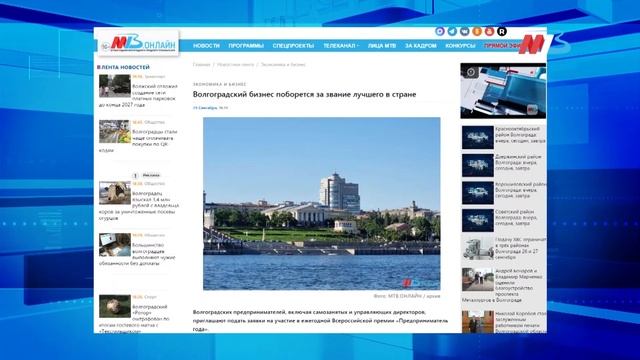Click the Лента новостей section heading
The height and width of the screenshot is (360, 640).
[124, 67]
